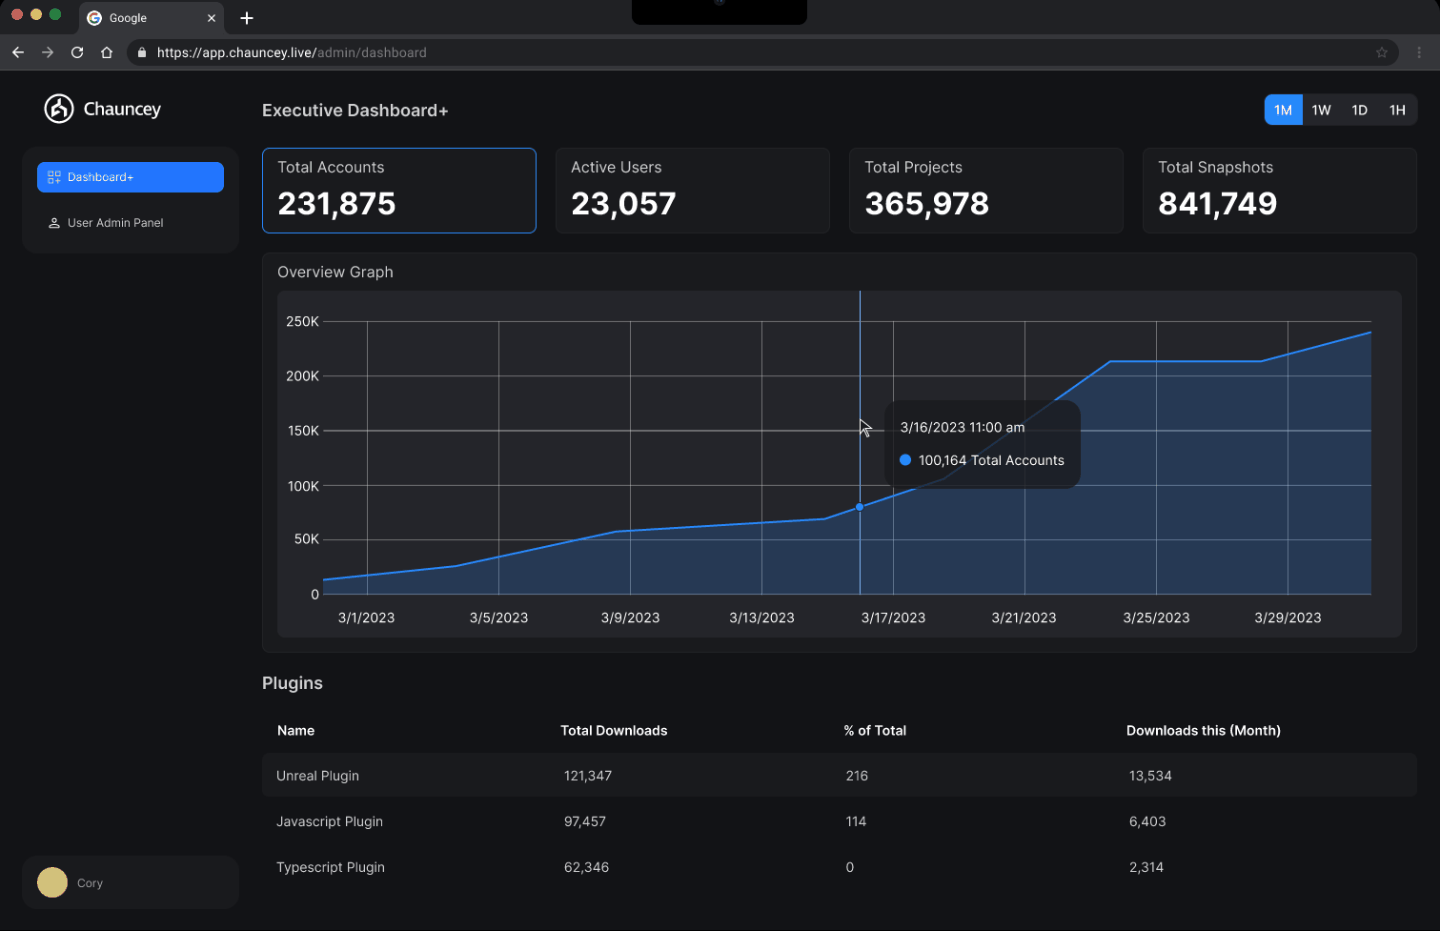Close the Google browser tab
The height and width of the screenshot is (931, 1440).
[x=211, y=18]
